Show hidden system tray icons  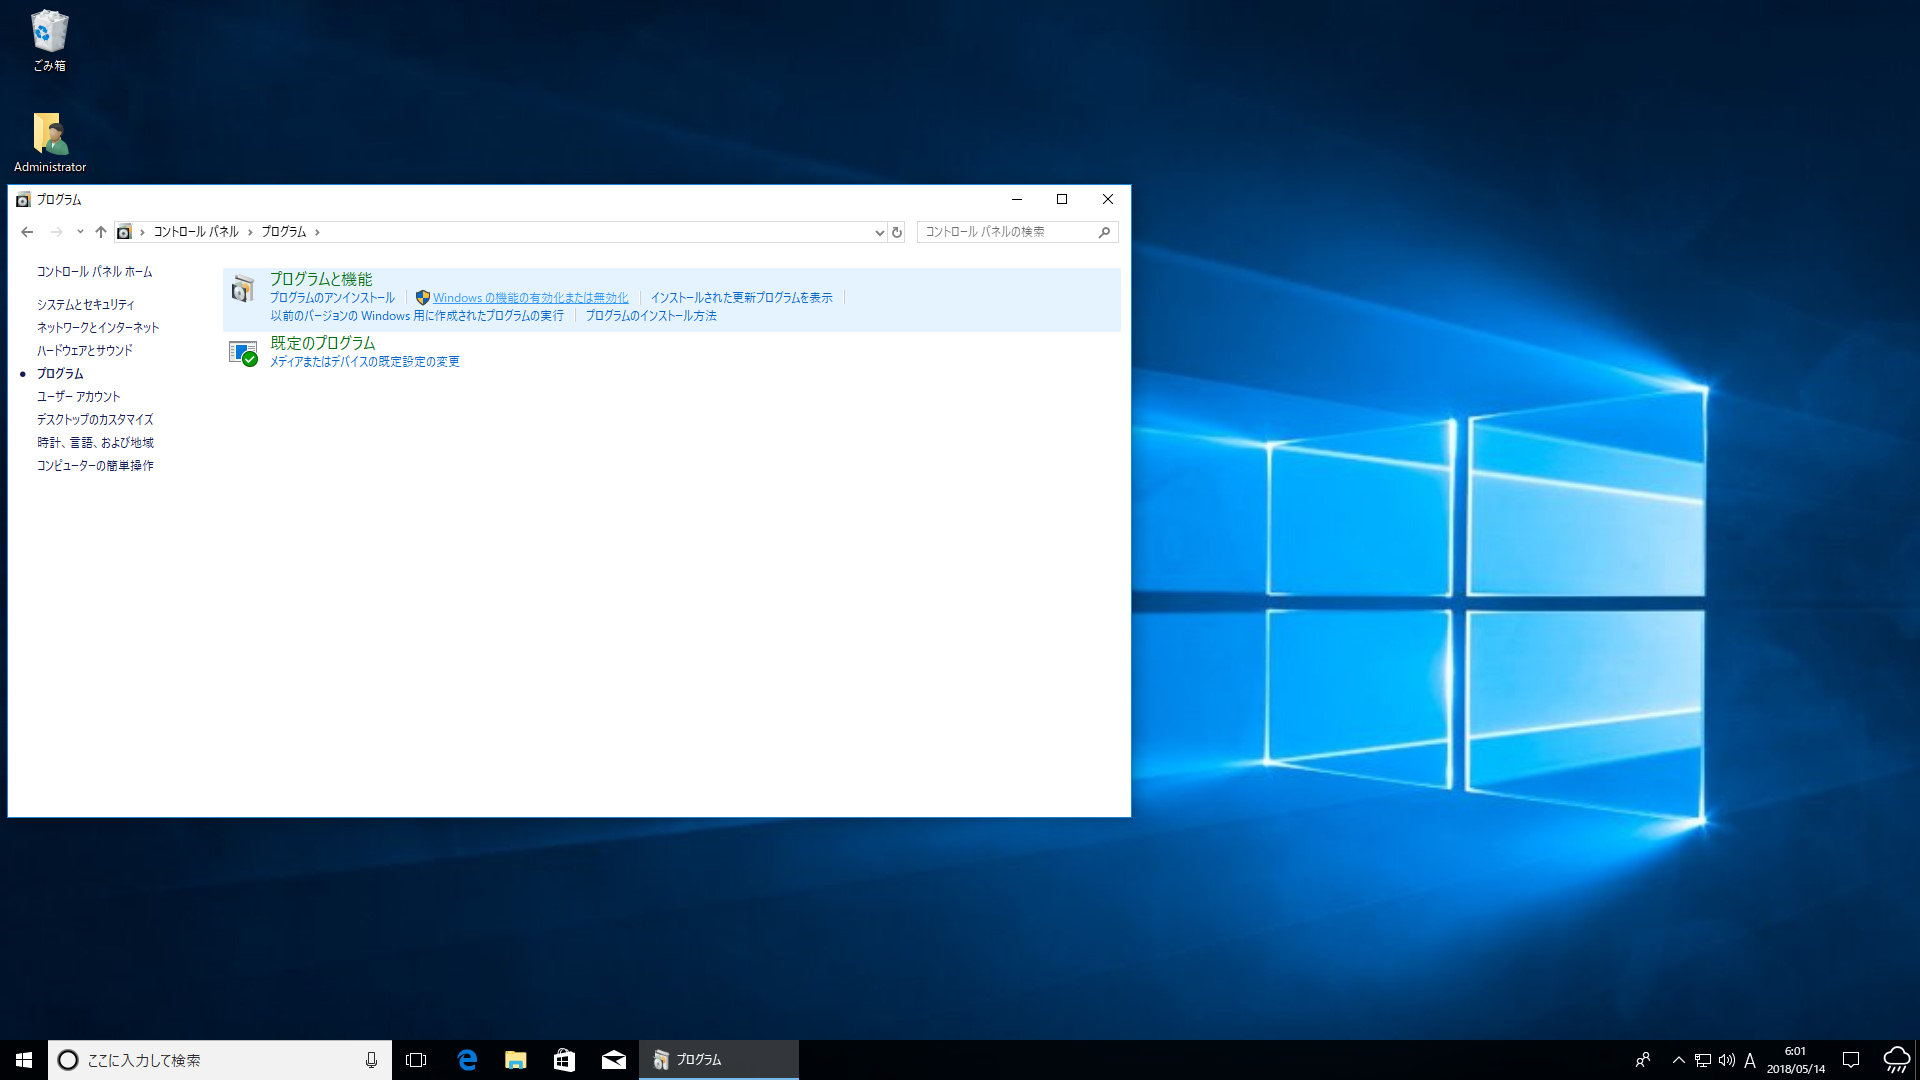1678,1060
